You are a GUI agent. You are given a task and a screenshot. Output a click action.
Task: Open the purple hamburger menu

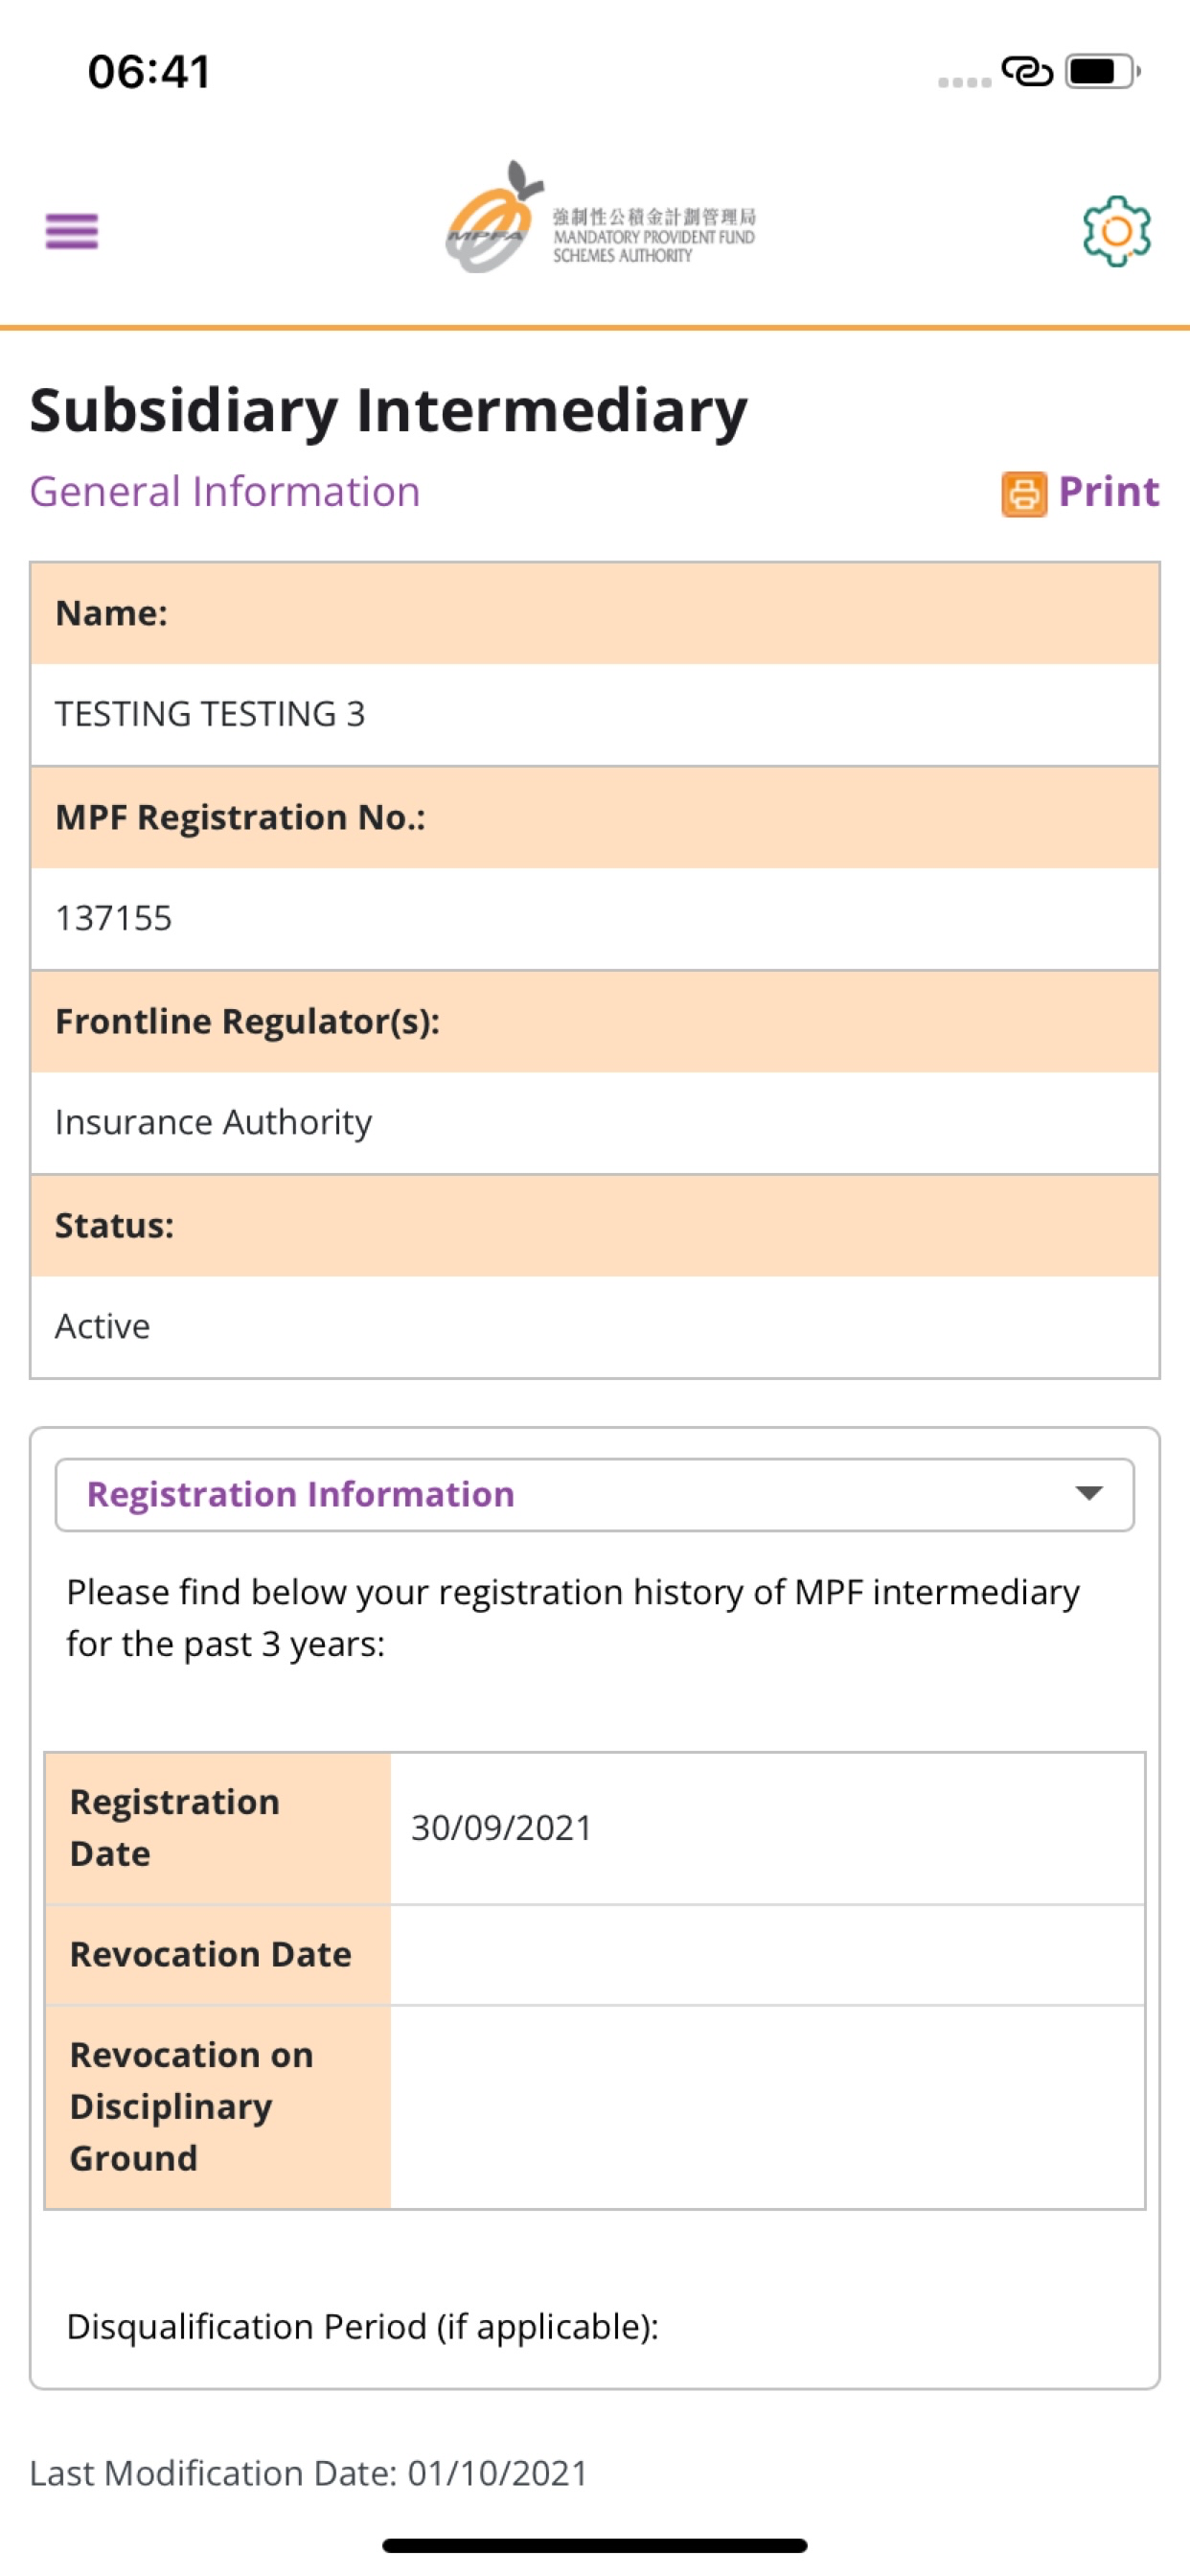coord(72,231)
